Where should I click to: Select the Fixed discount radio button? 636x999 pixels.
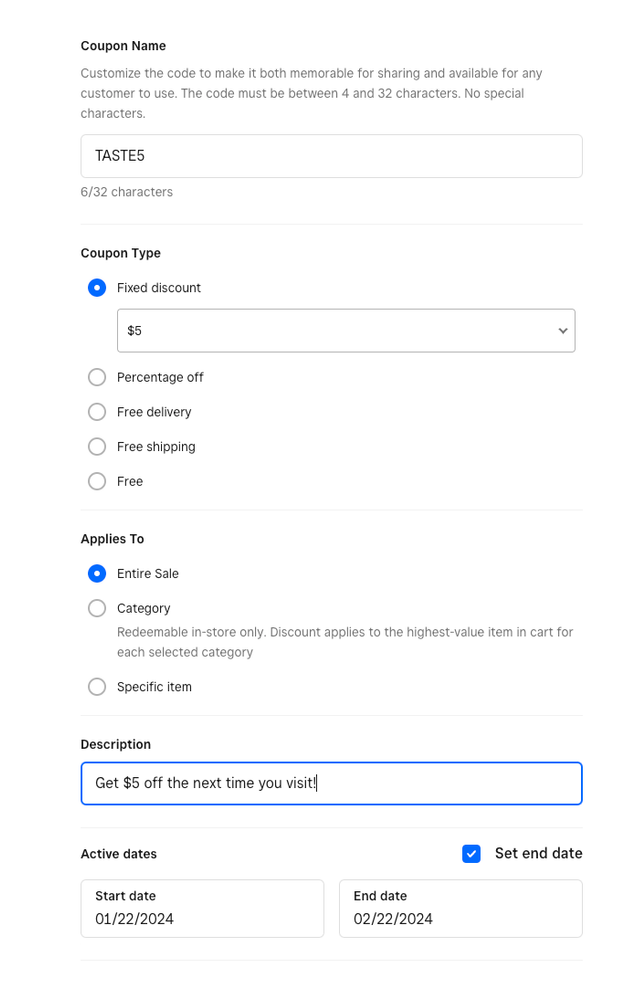pyautogui.click(x=97, y=288)
